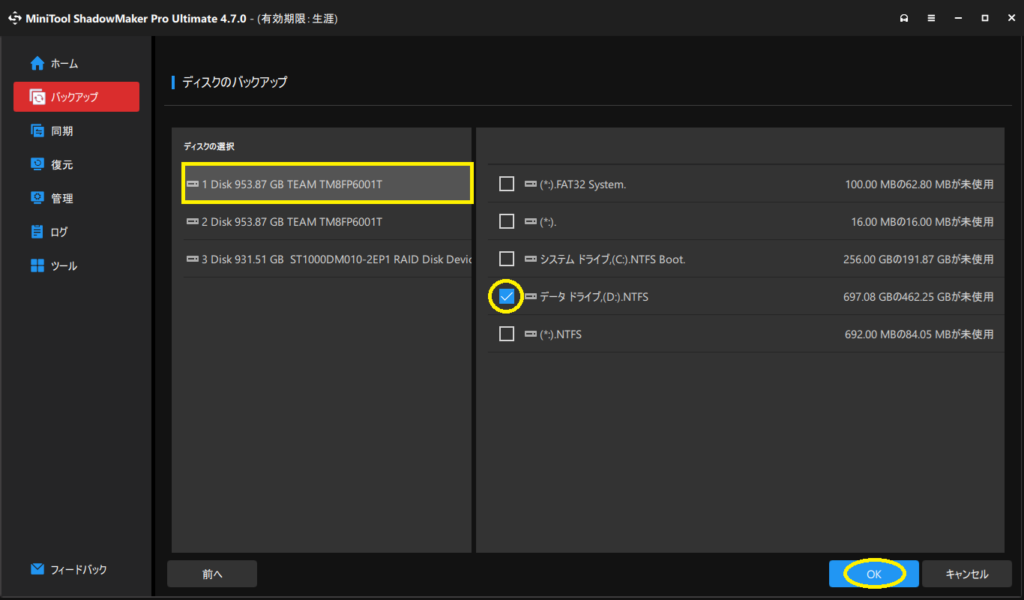Image resolution: width=1024 pixels, height=600 pixels.
Task: Click the tools grid icon
Action: pos(37,266)
